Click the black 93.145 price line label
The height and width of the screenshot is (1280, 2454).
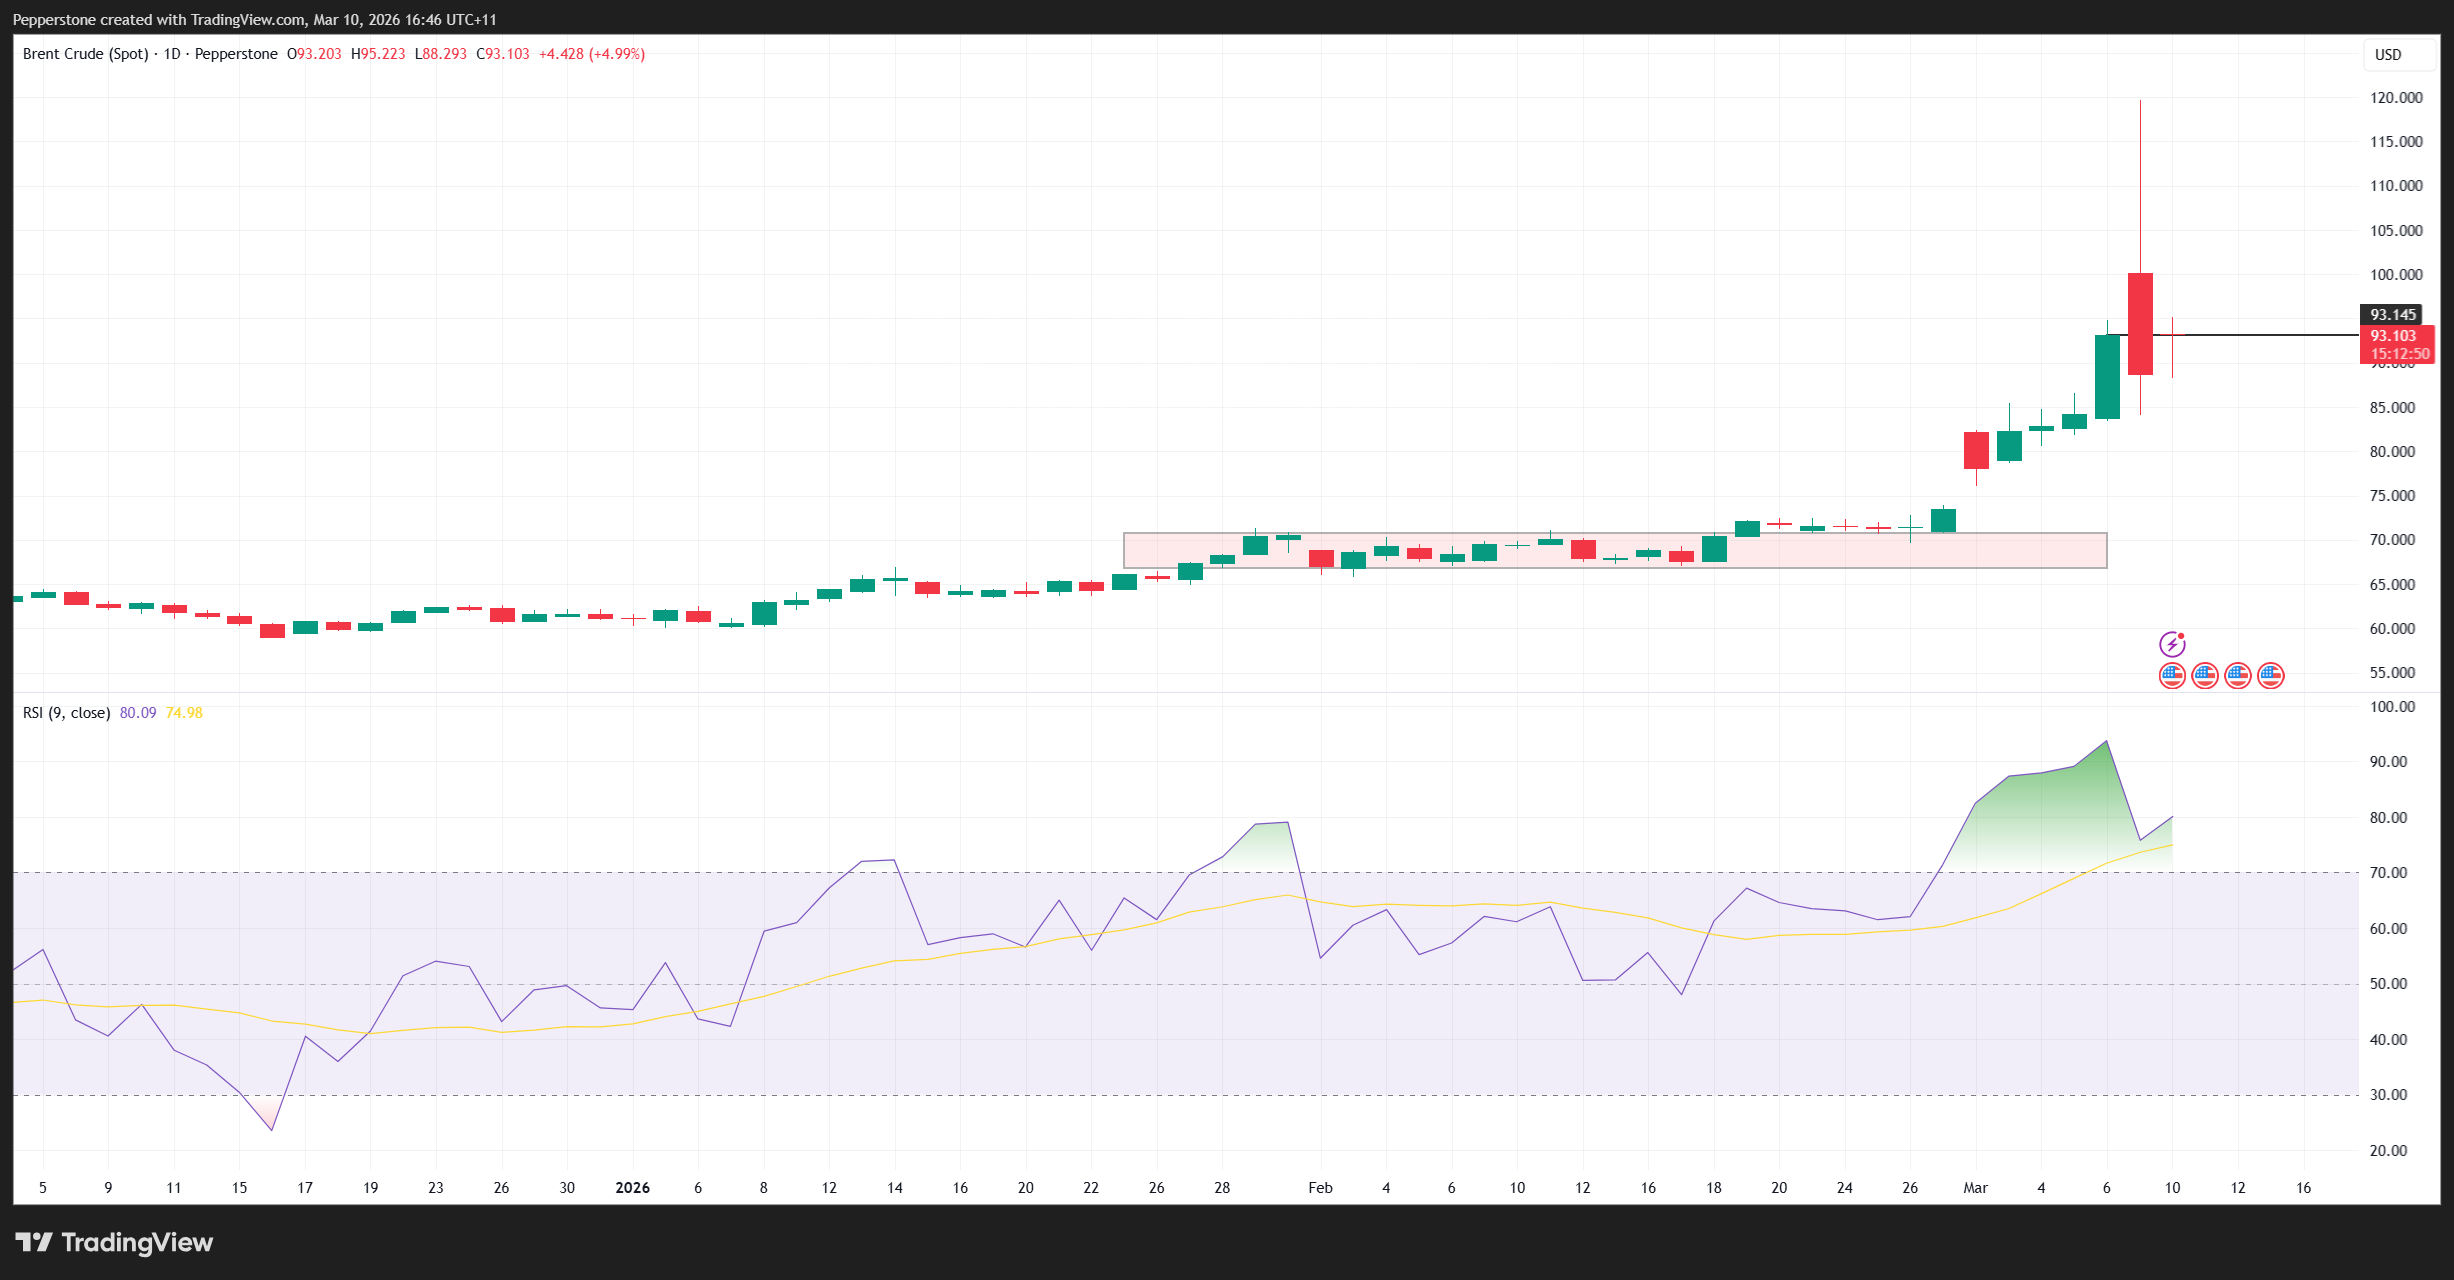(2392, 314)
